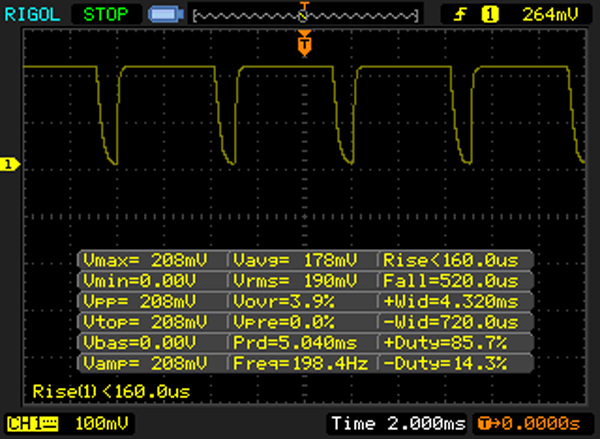The width and height of the screenshot is (600, 439).
Task: Click the trigger source channel 1 badge
Action: [490, 15]
